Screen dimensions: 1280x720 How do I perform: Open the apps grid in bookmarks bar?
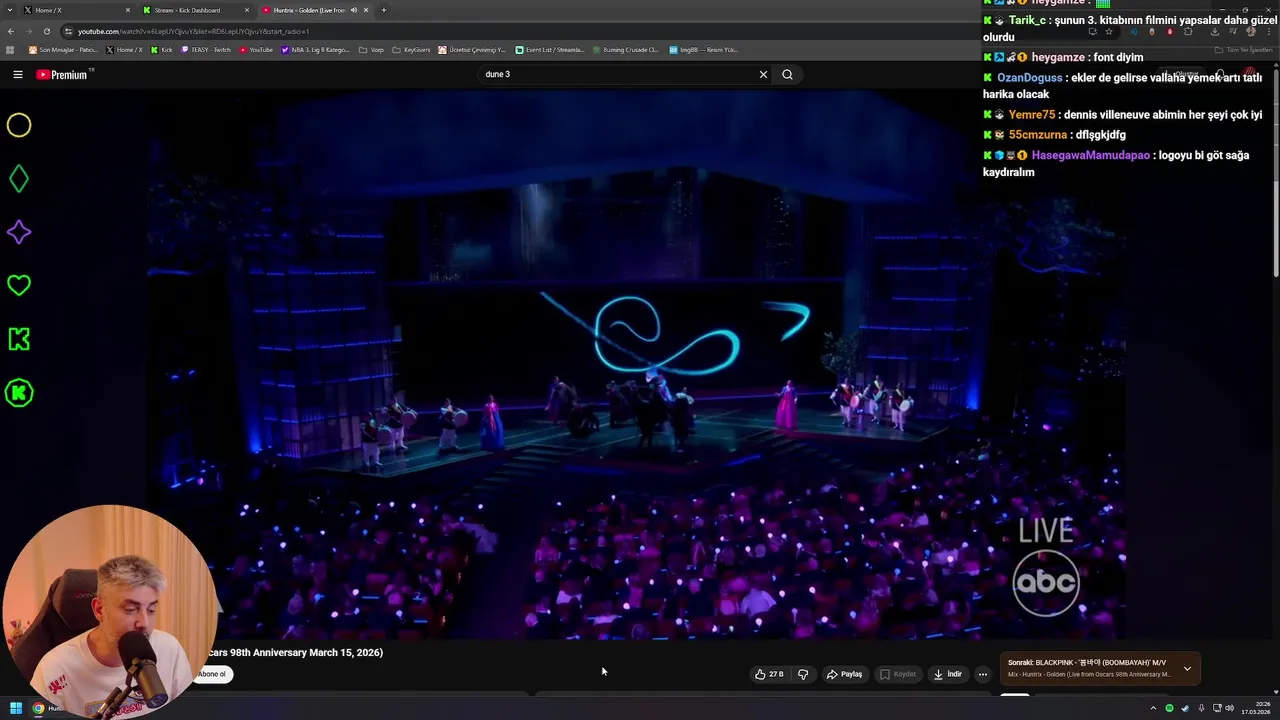click(x=10, y=49)
